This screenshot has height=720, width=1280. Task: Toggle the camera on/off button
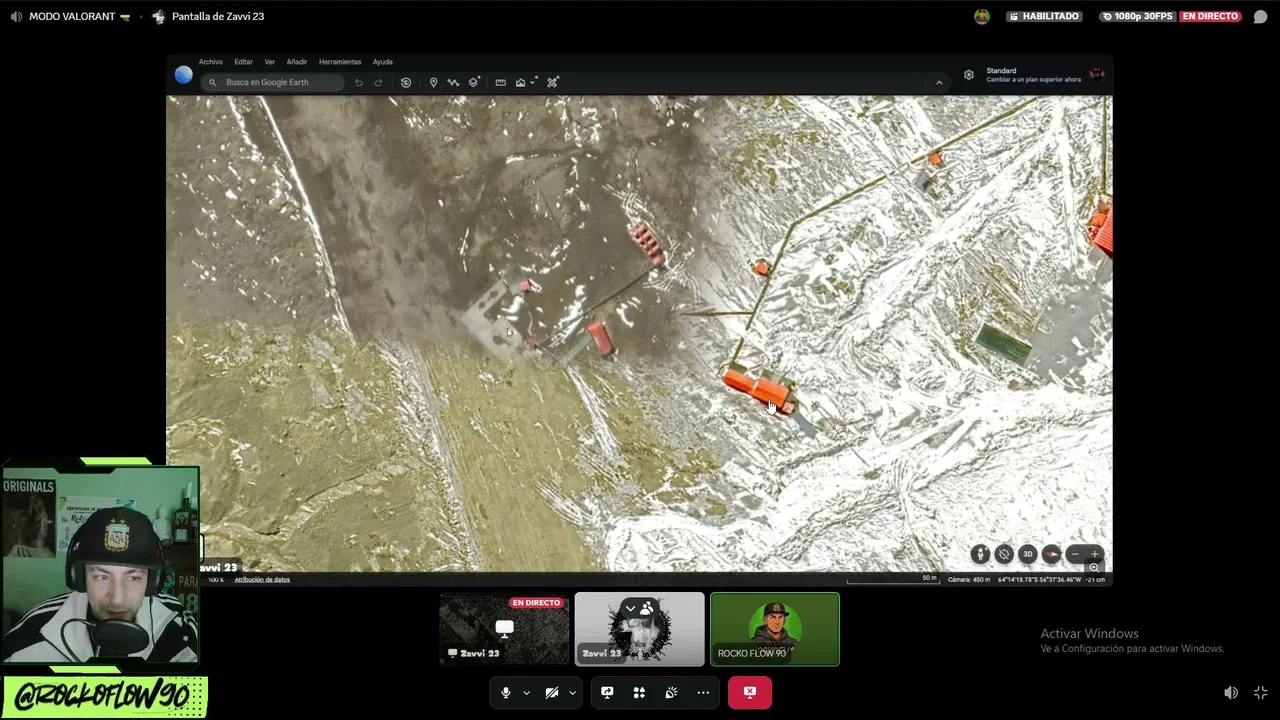coord(552,692)
